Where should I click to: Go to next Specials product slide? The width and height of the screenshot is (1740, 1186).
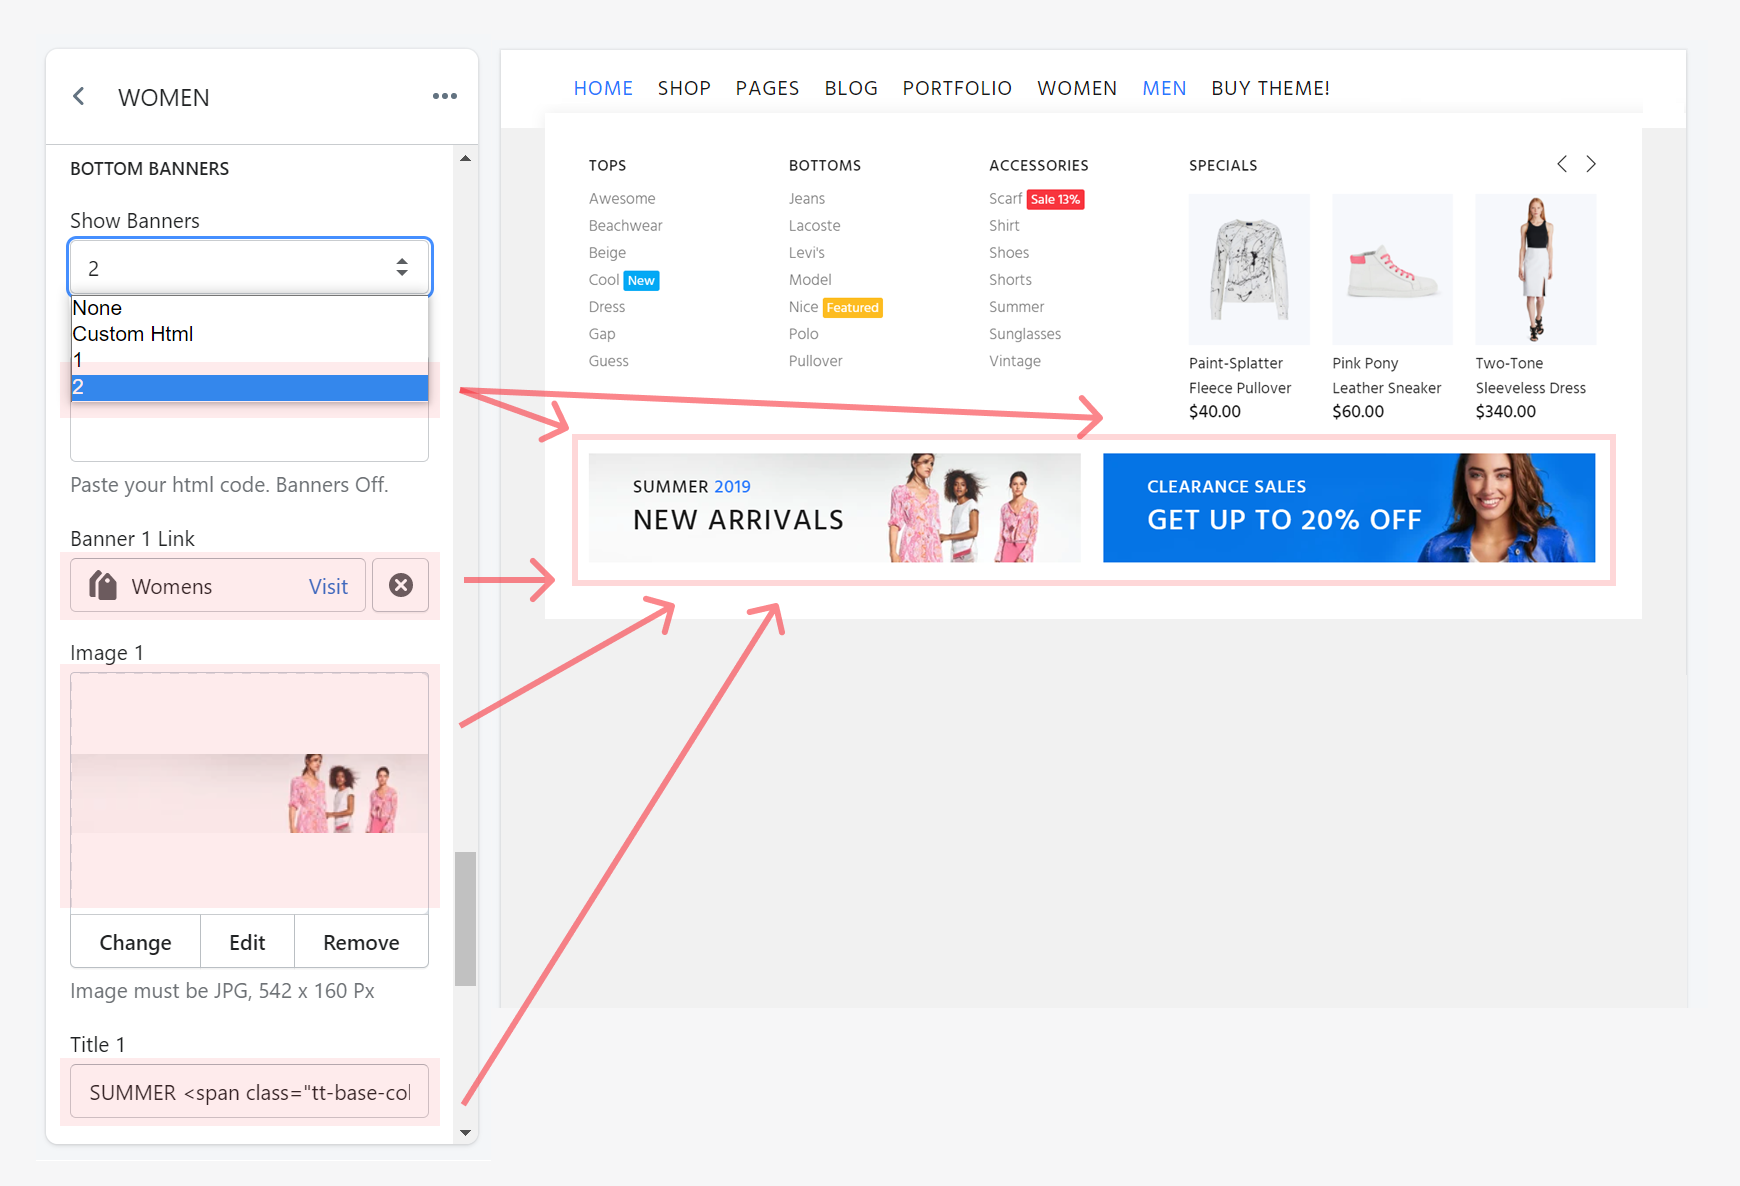[1591, 164]
